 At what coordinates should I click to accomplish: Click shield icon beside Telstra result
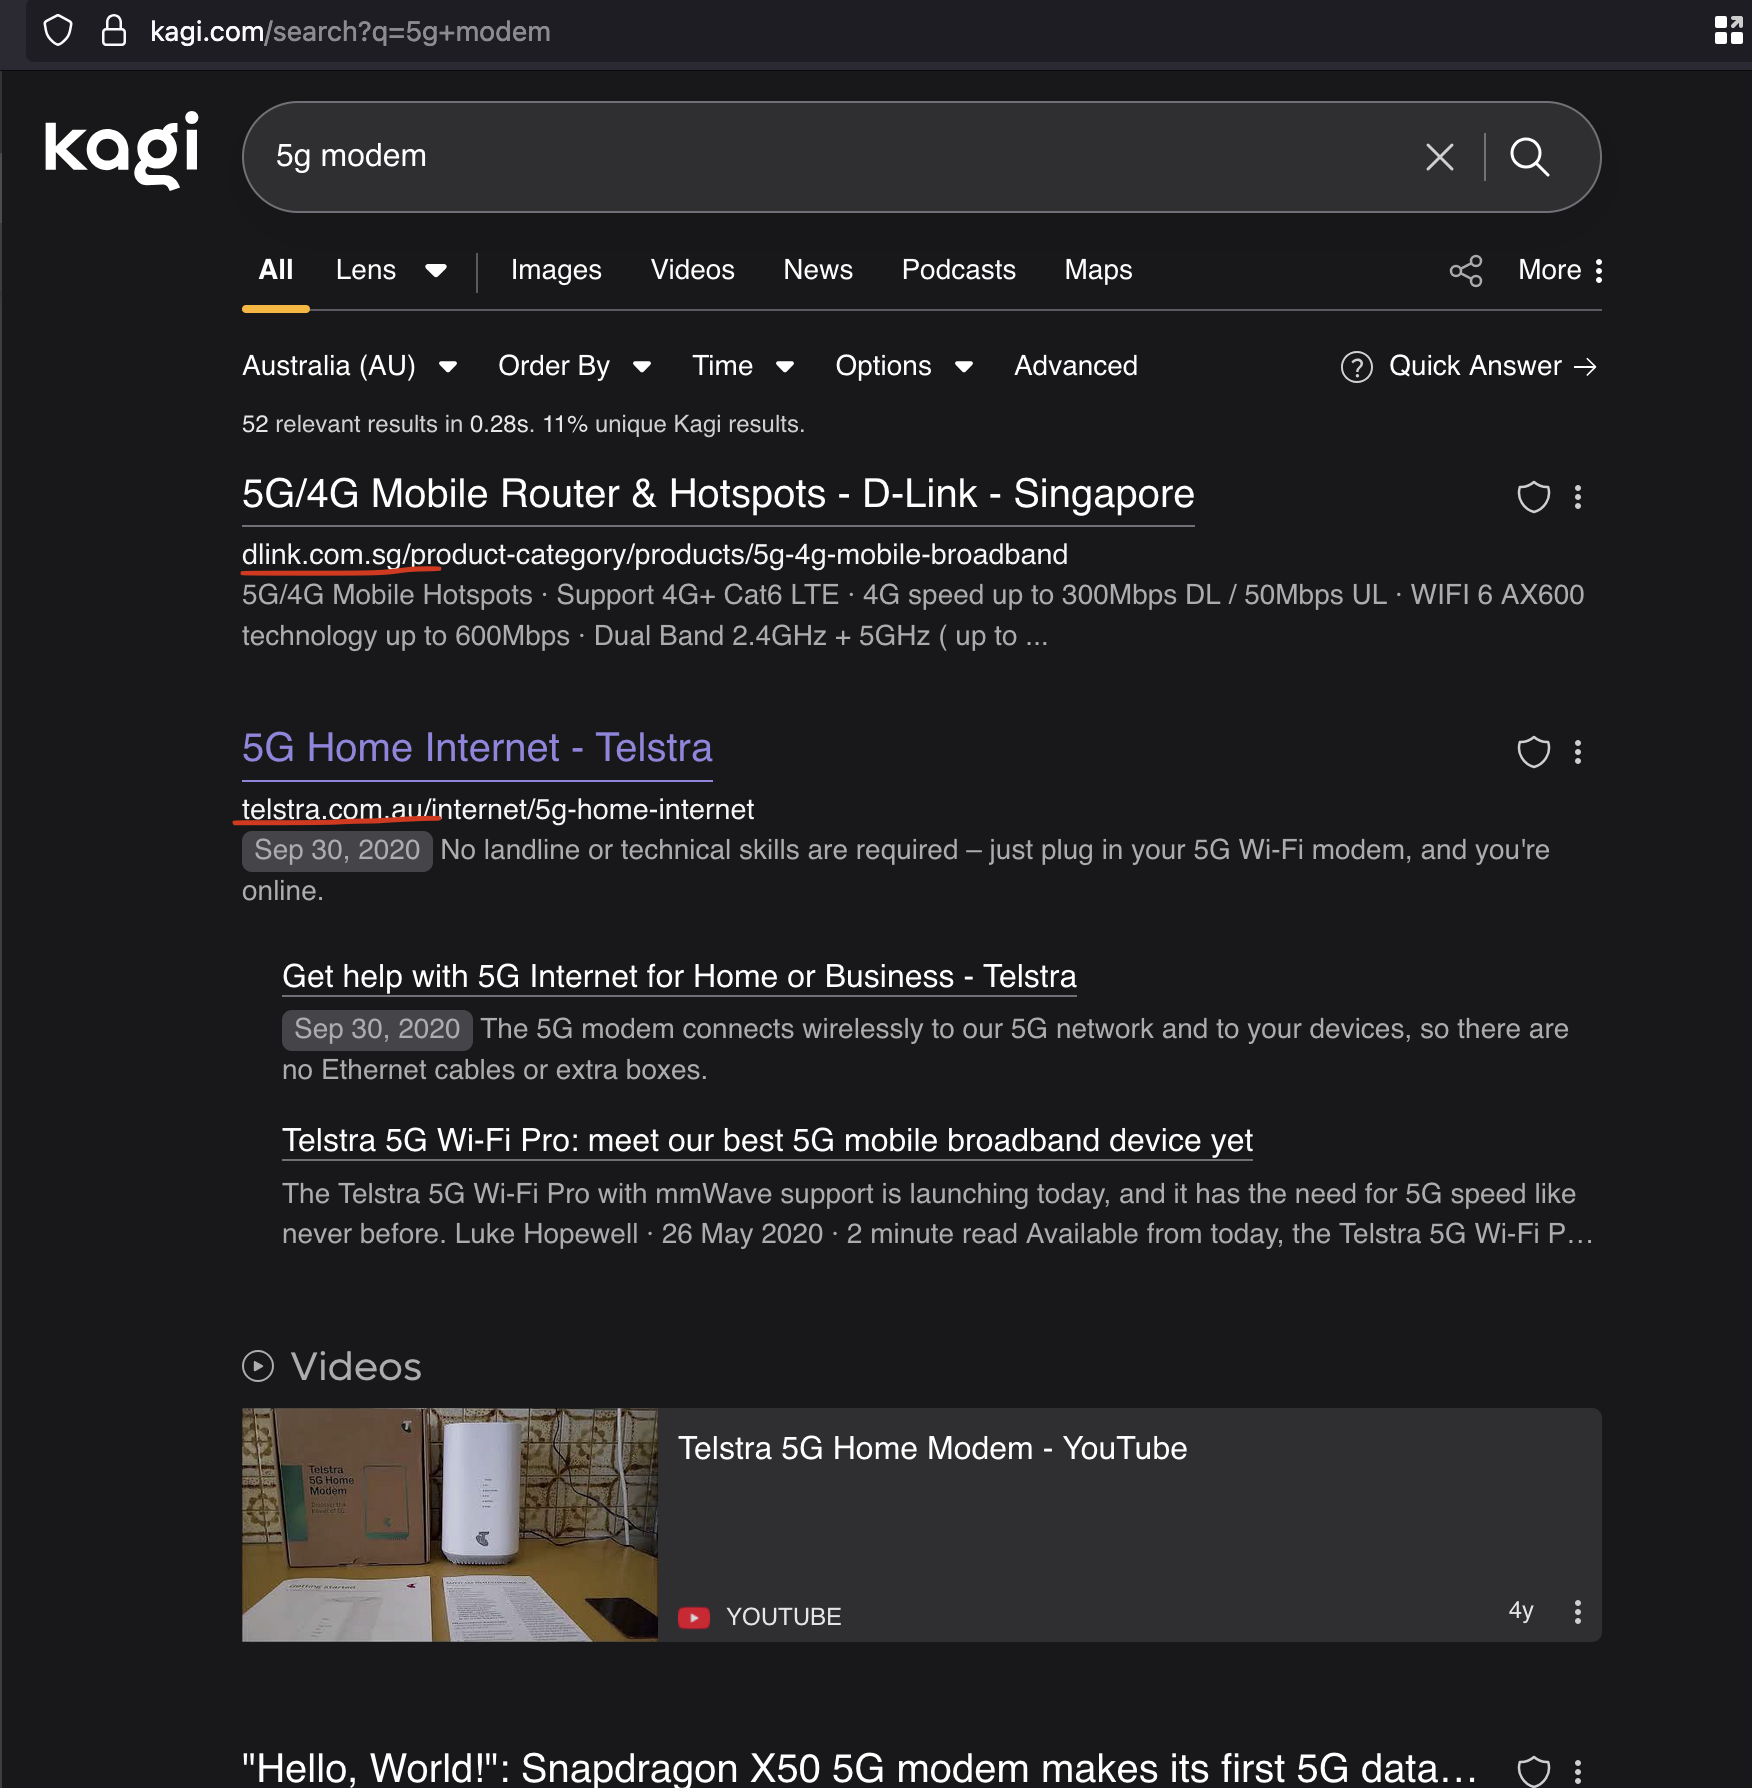(x=1533, y=752)
